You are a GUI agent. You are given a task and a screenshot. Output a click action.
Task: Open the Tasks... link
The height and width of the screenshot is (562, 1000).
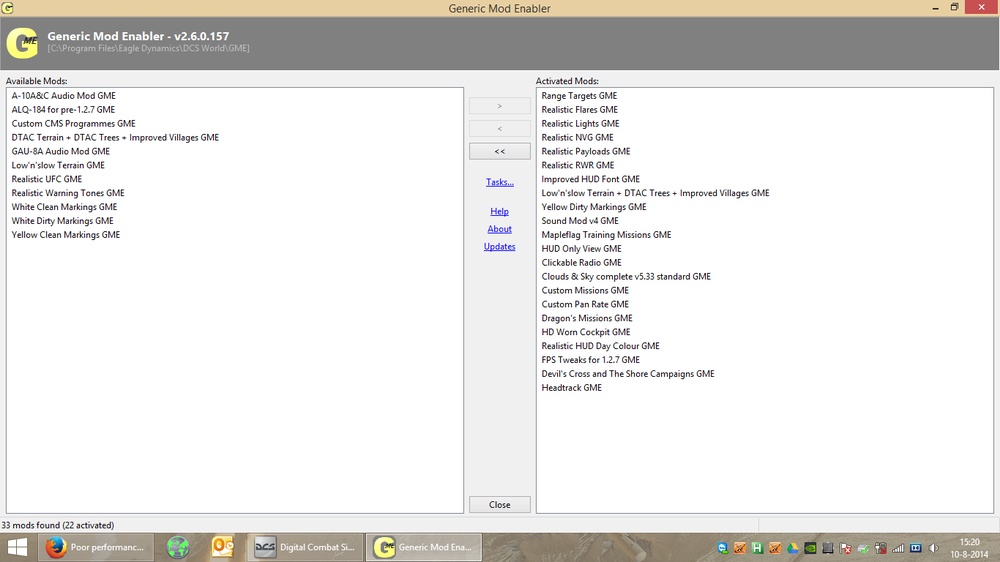499,182
